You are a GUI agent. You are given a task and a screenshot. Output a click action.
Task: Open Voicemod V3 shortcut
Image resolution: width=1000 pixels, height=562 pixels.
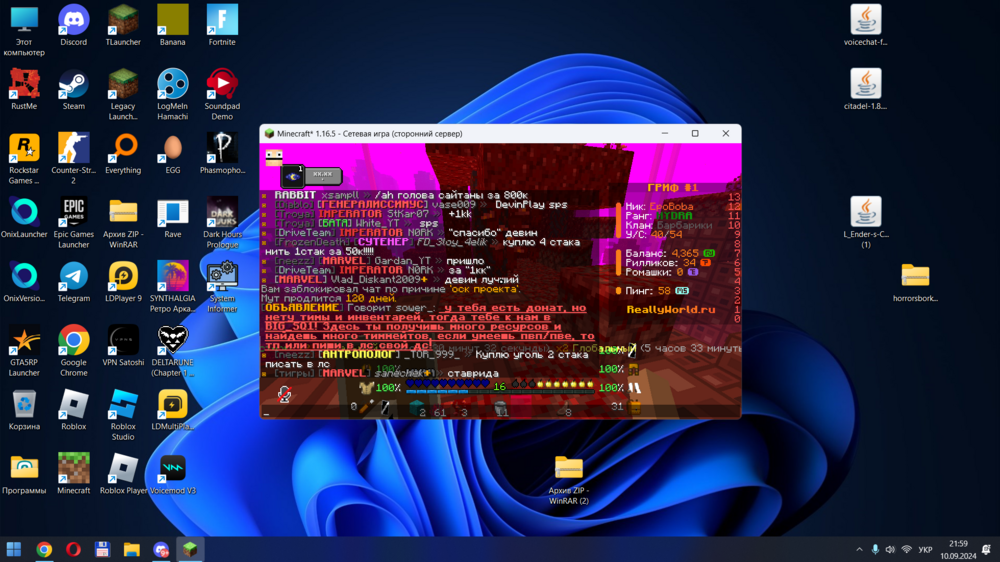[x=173, y=474]
